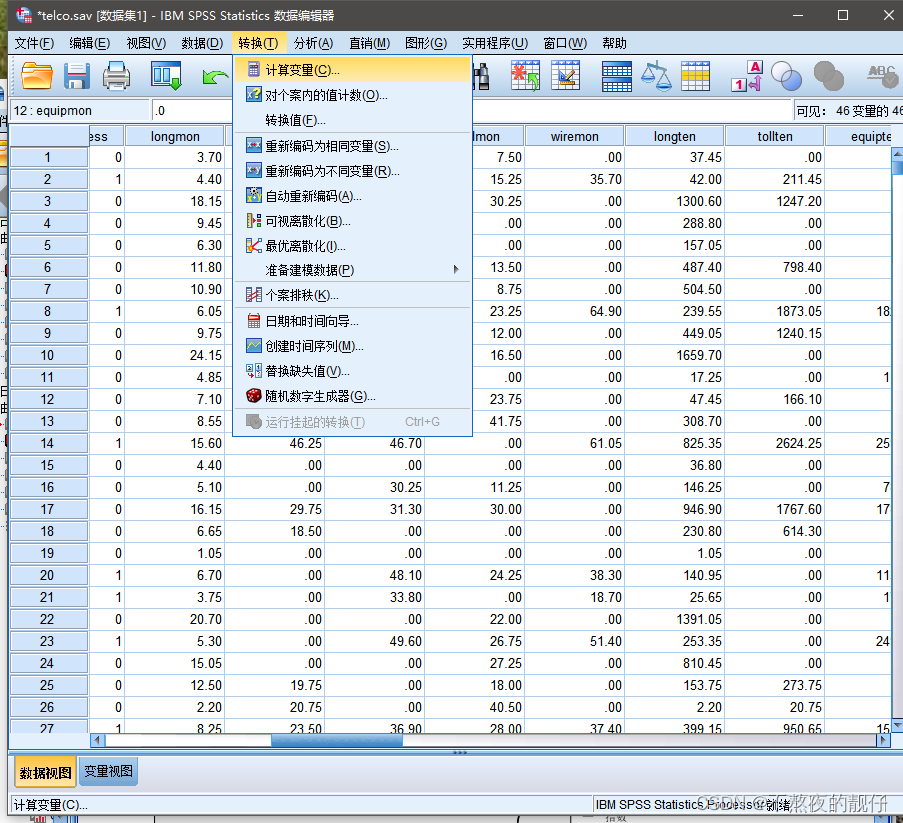Click the vertical scrollbar down arrow
Image resolution: width=903 pixels, height=823 pixels.
[x=897, y=725]
